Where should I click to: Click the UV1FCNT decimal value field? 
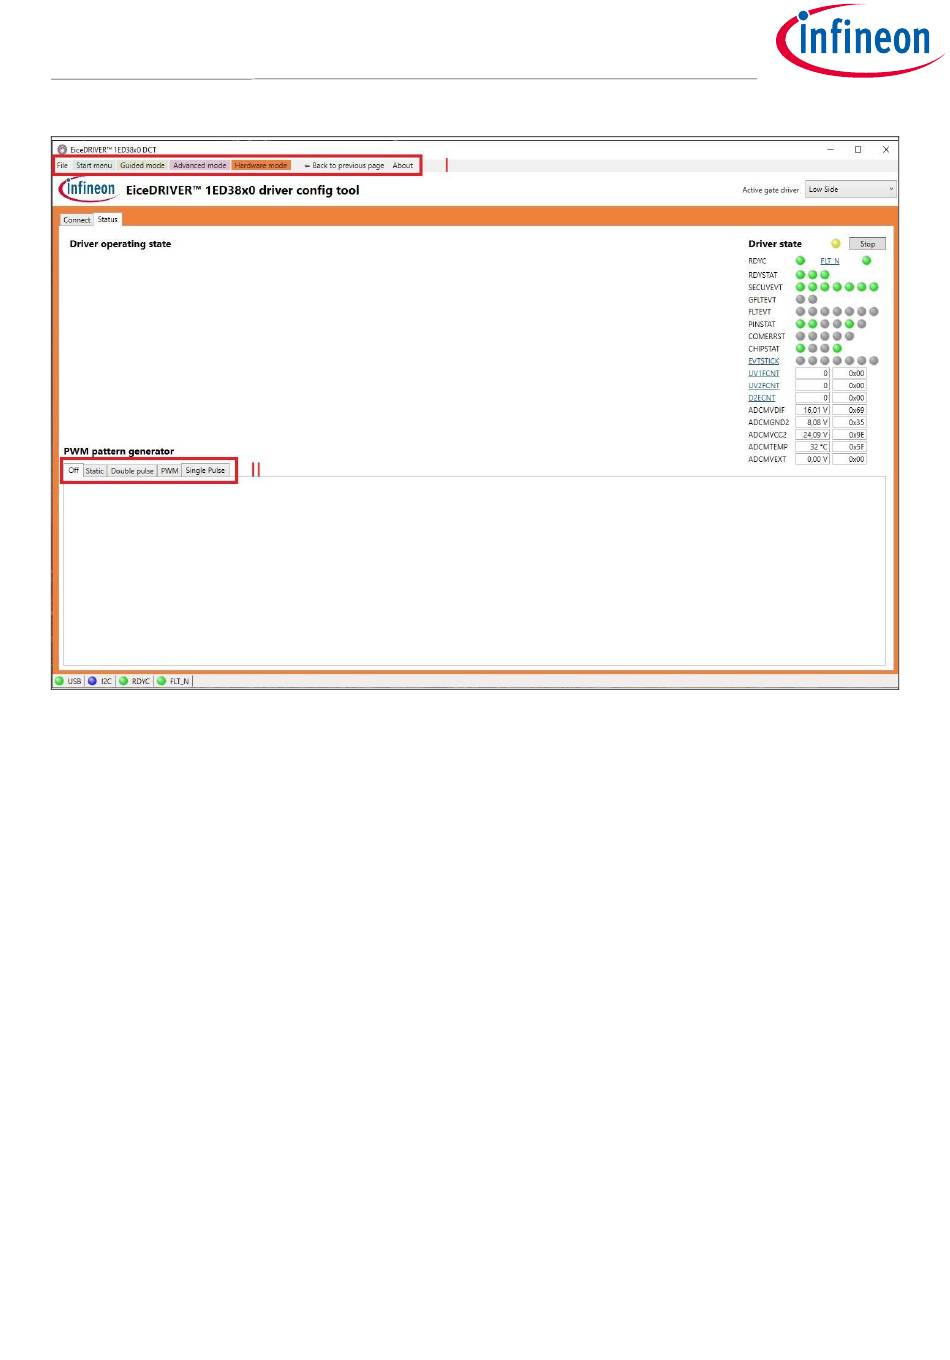[x=812, y=373]
